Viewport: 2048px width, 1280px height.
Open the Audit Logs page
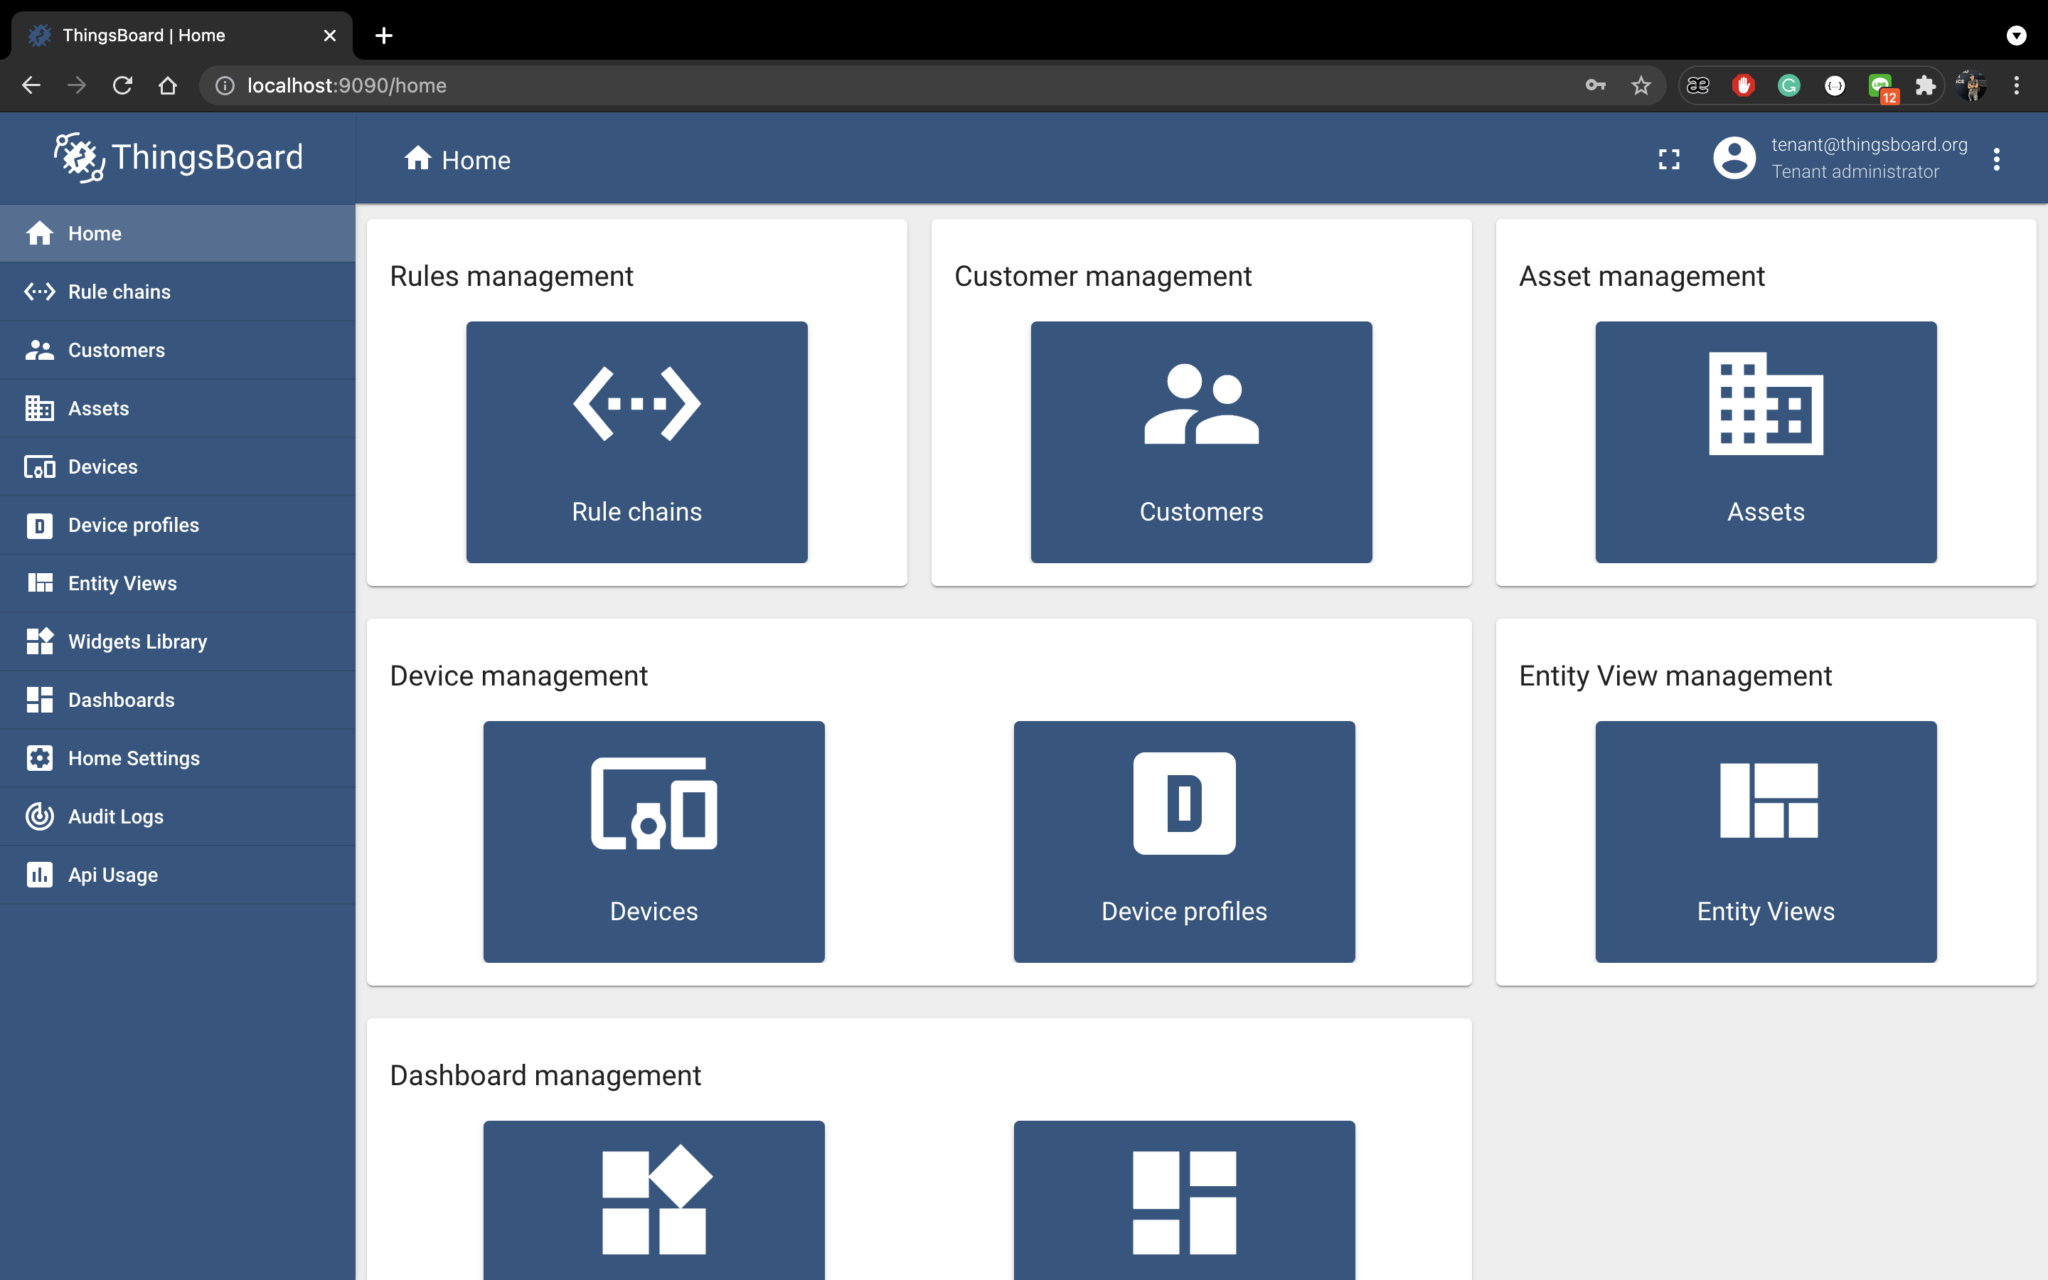click(116, 816)
